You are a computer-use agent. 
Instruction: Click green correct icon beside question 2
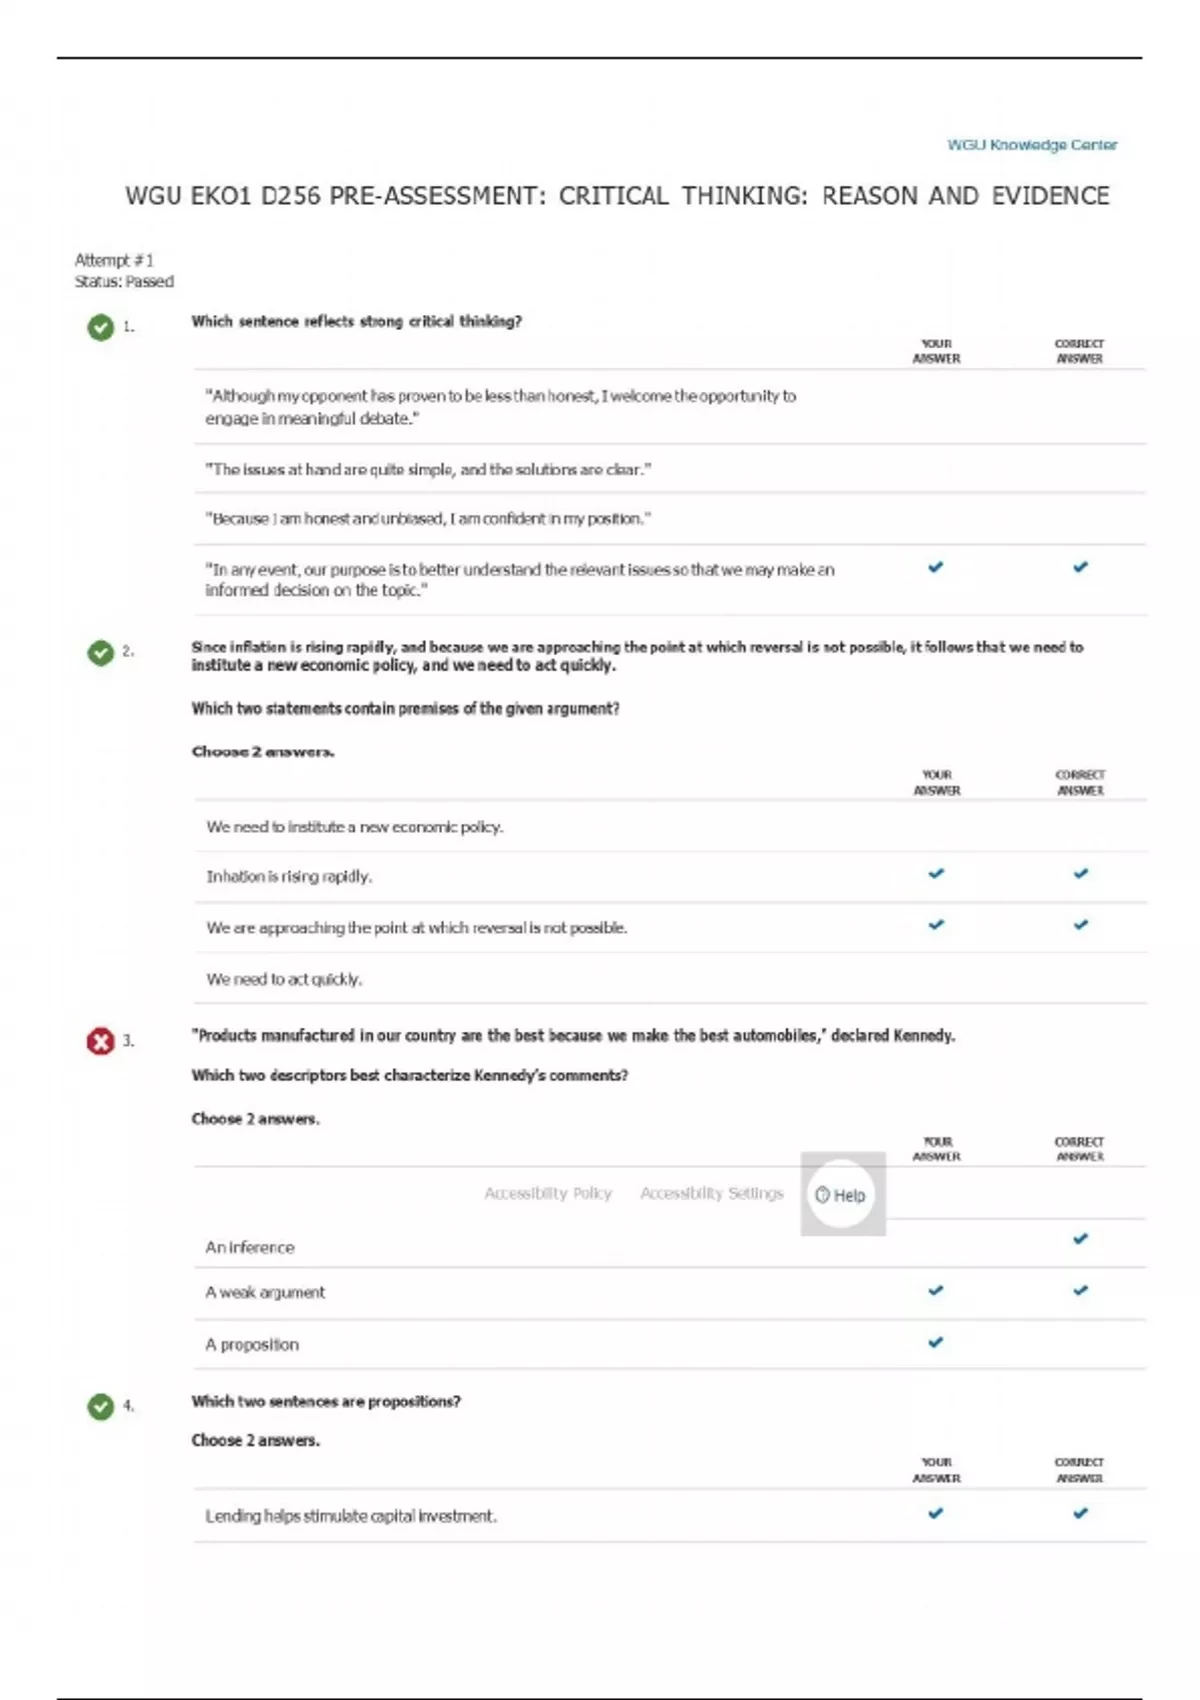point(101,652)
